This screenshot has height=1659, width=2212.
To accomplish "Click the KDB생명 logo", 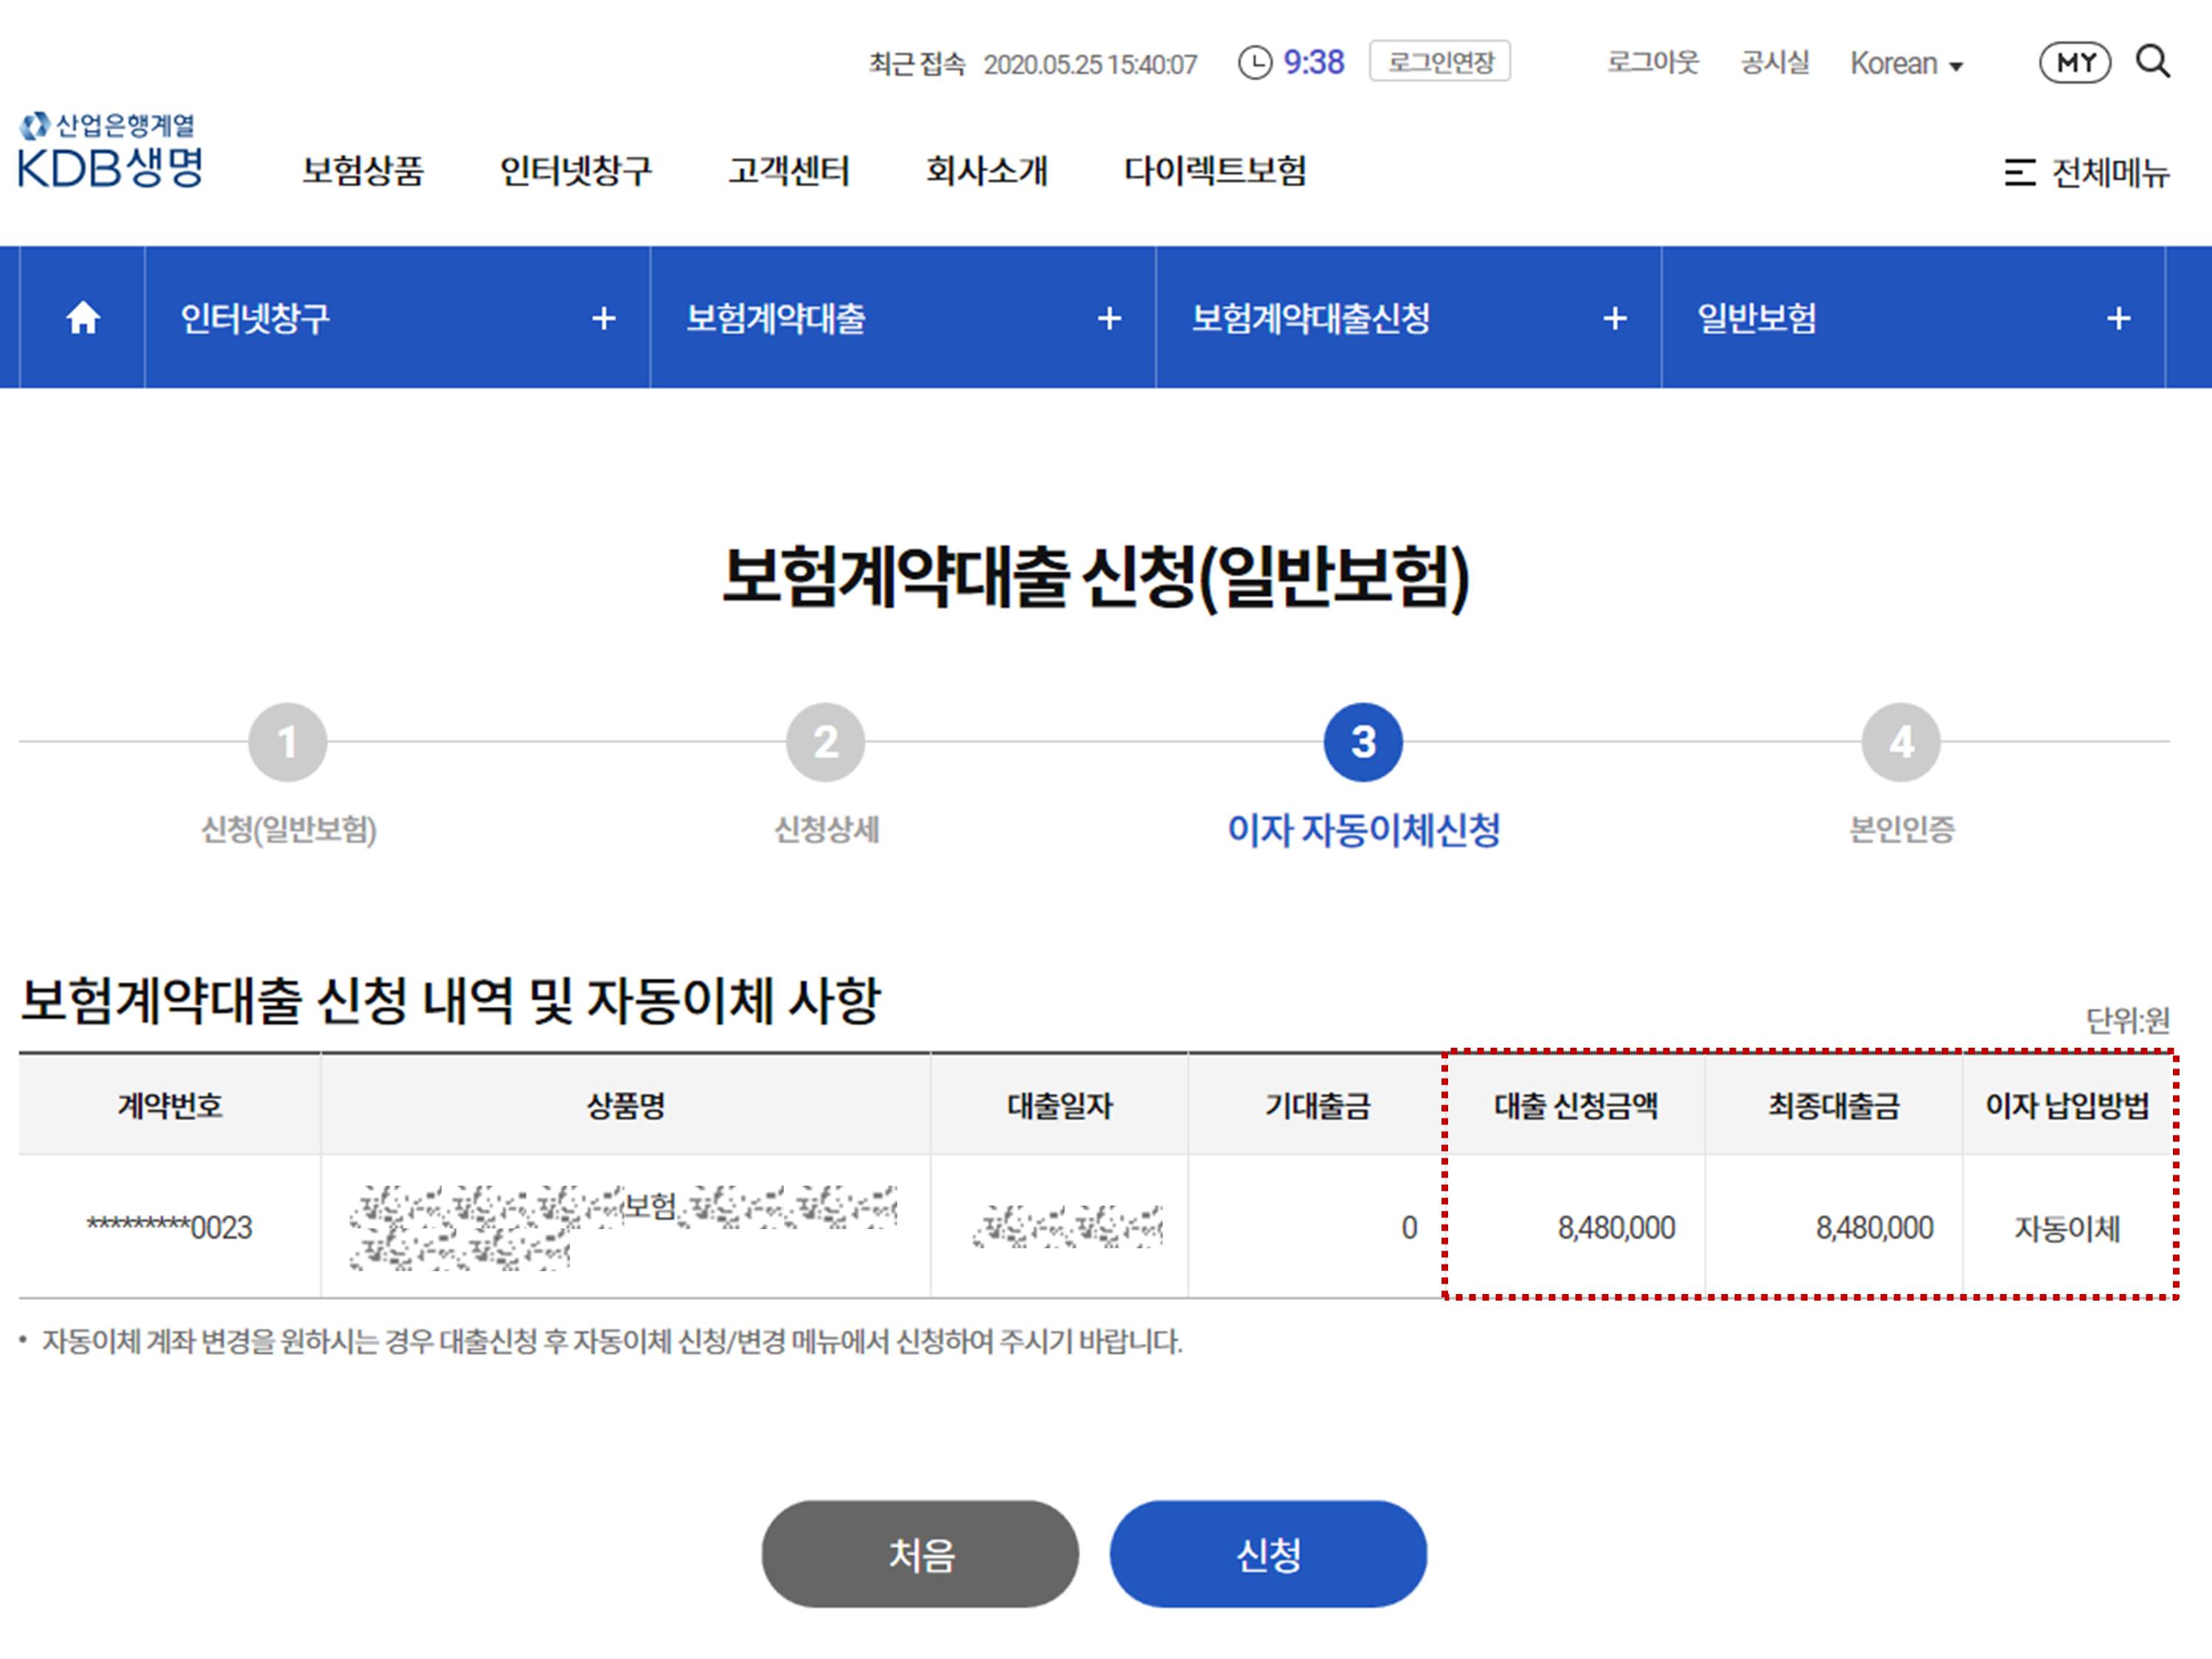I will 110,151.
